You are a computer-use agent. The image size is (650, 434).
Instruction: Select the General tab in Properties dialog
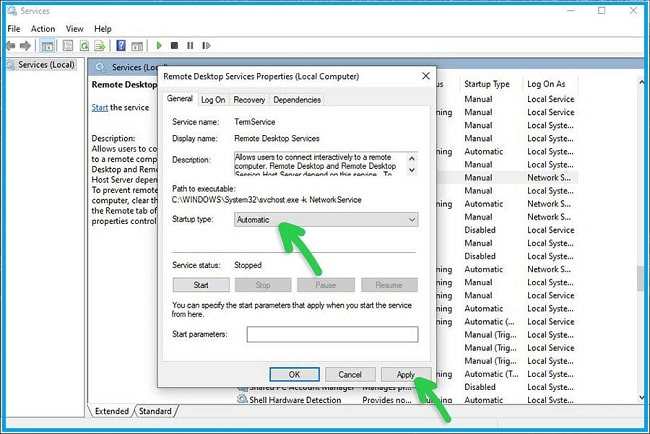(x=180, y=99)
